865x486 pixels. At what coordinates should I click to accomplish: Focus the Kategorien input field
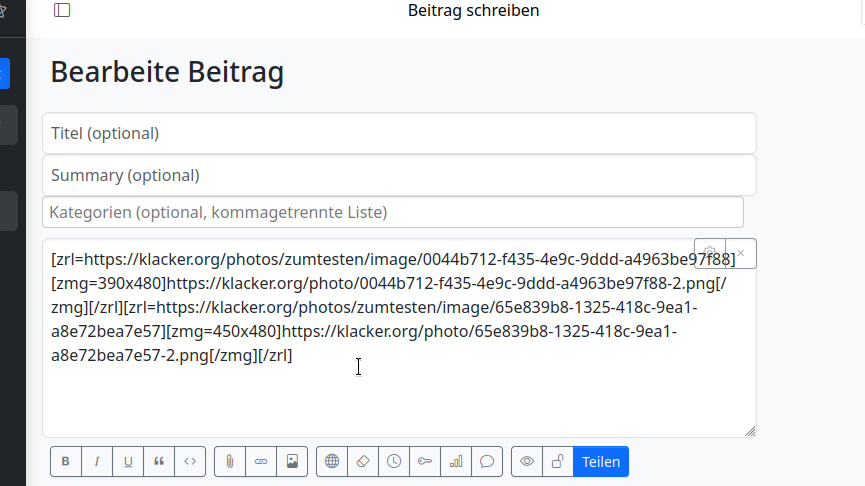pos(392,212)
